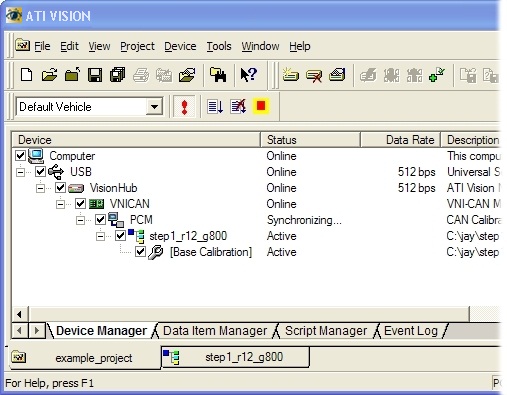507x395 pixels.
Task: Click the download list arrow icon
Action: coord(215,107)
